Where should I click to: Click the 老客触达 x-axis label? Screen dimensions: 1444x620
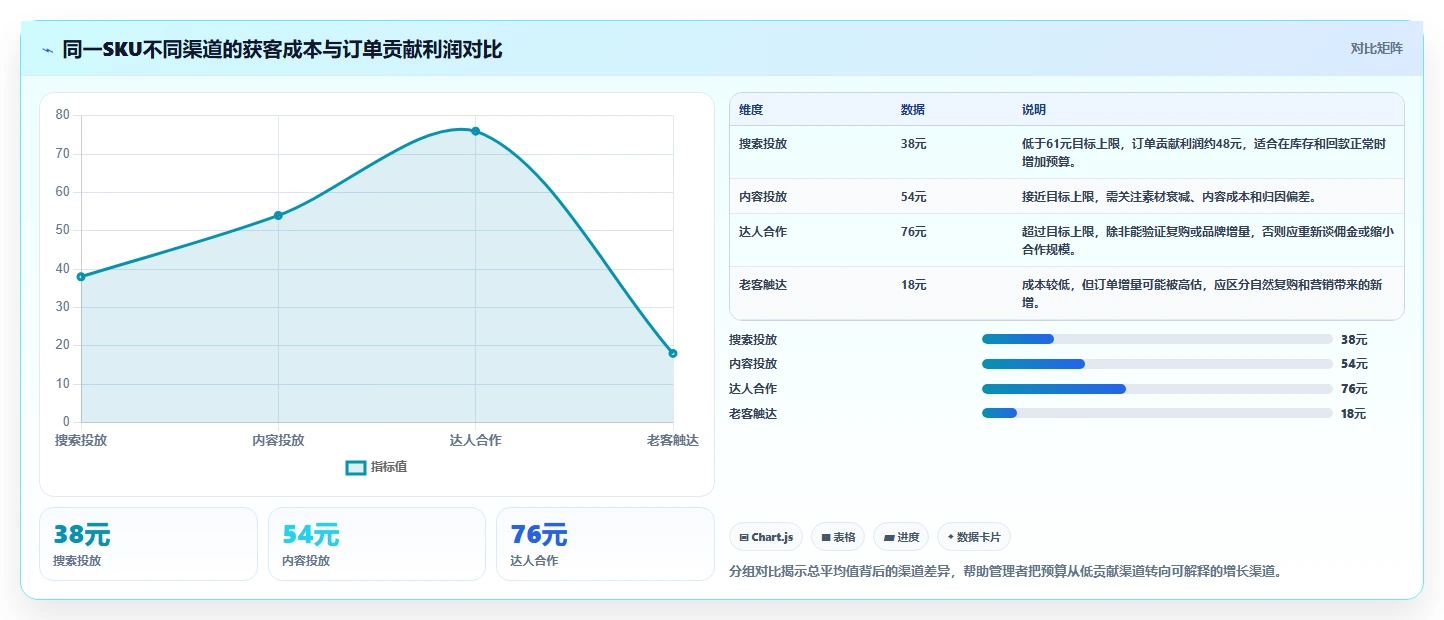tap(672, 440)
